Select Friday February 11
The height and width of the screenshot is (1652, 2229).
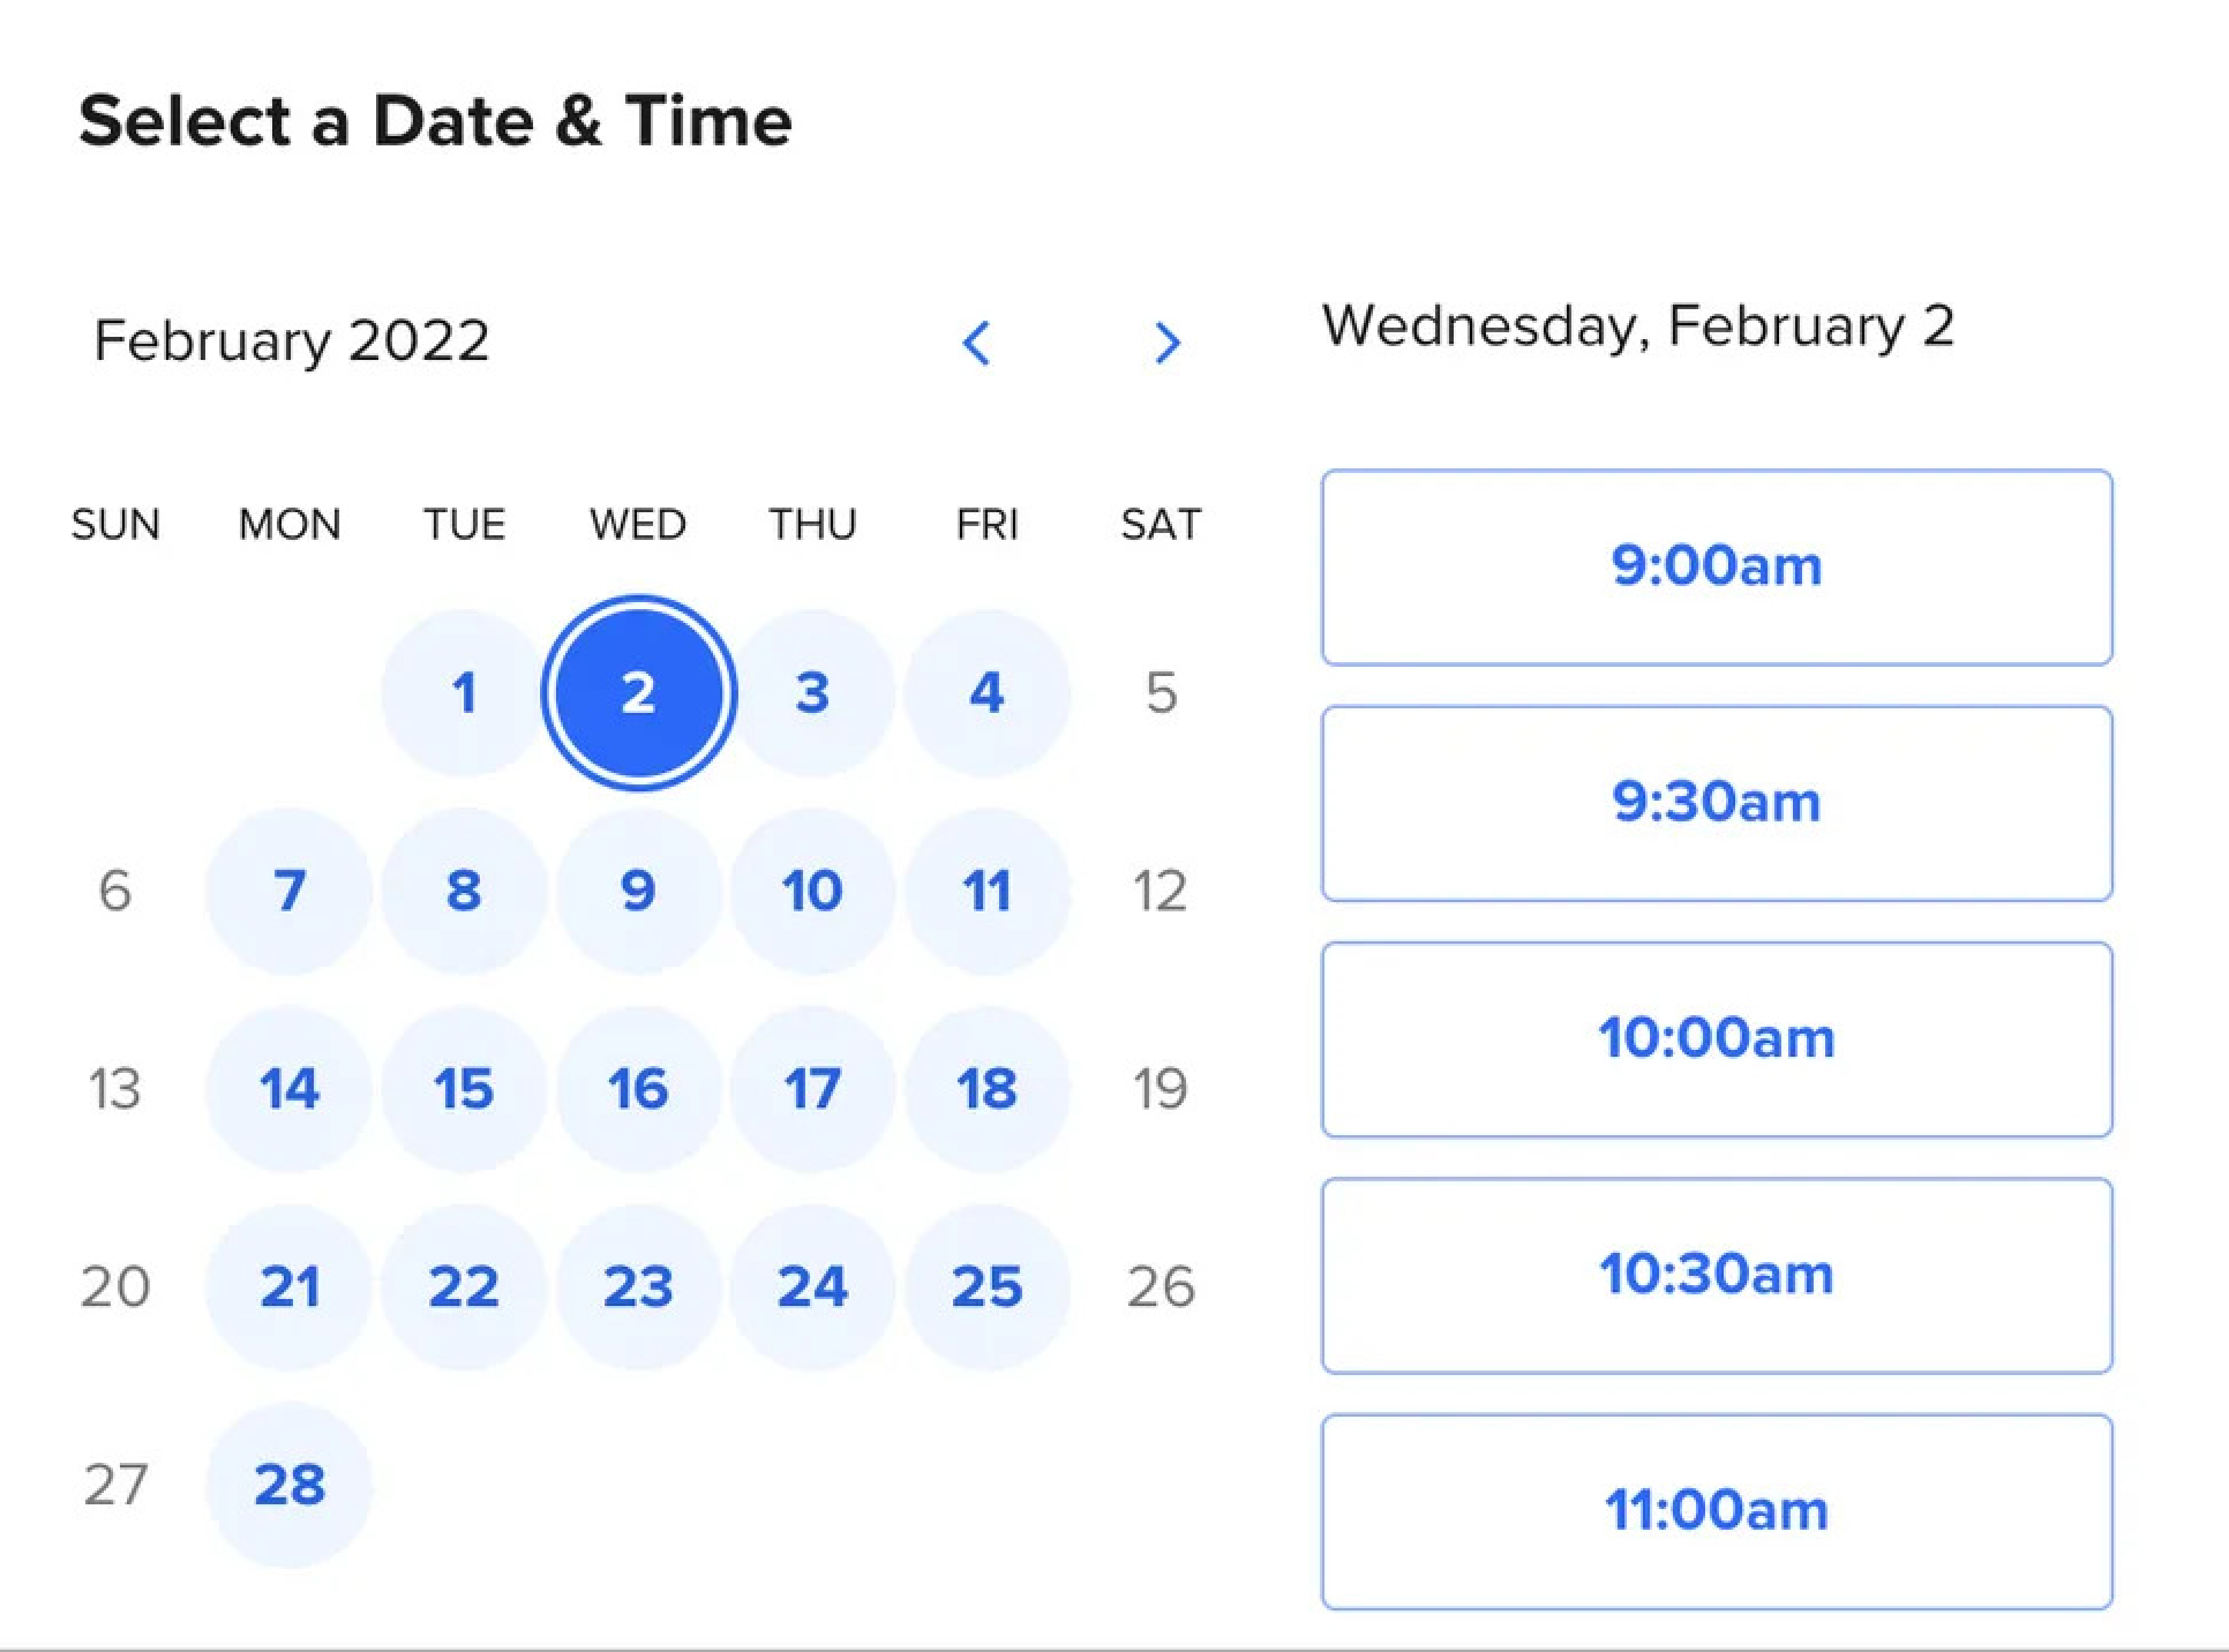coord(987,890)
